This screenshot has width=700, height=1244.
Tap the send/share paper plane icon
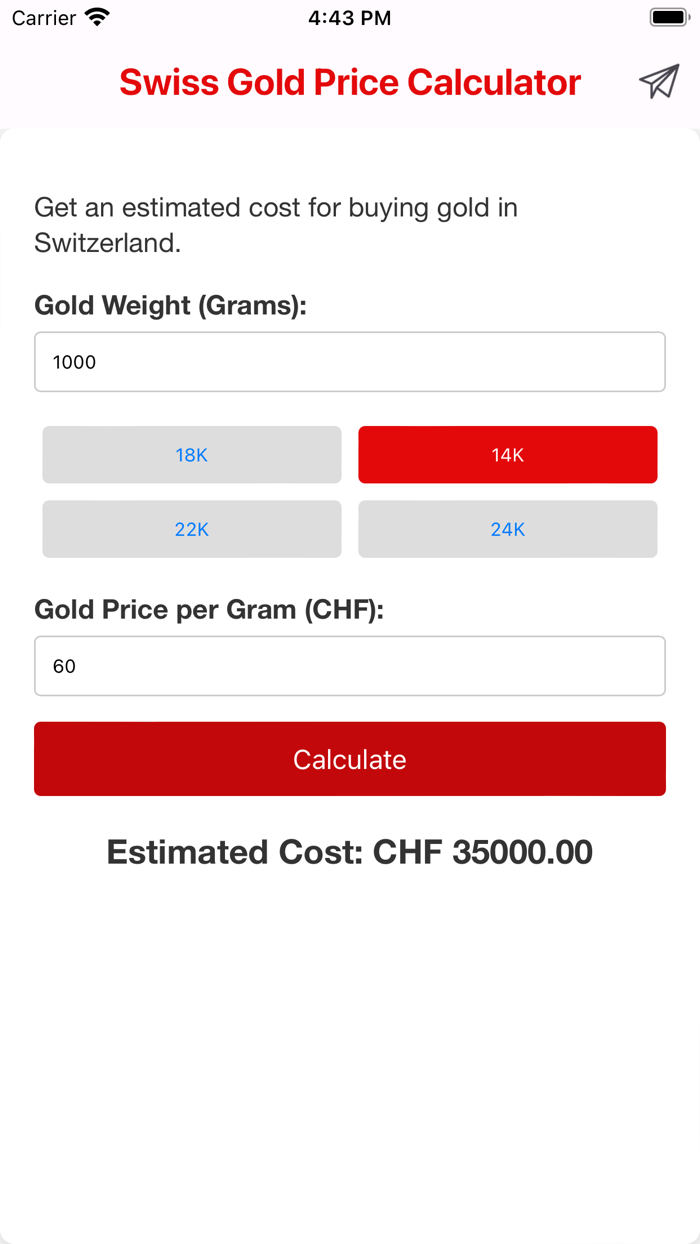pyautogui.click(x=658, y=82)
